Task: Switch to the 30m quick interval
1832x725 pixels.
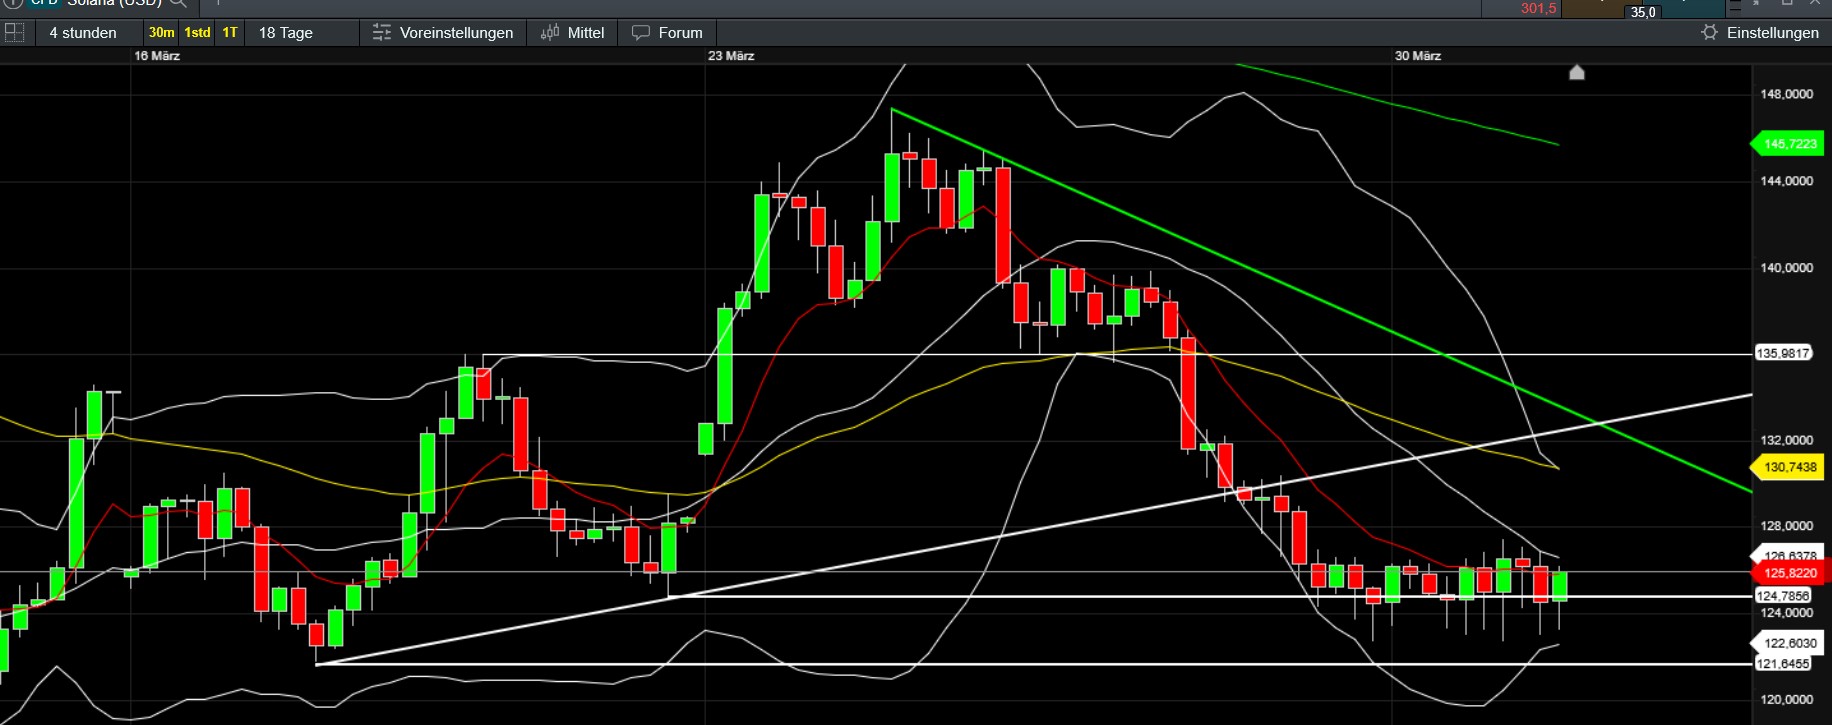Action: 161,33
